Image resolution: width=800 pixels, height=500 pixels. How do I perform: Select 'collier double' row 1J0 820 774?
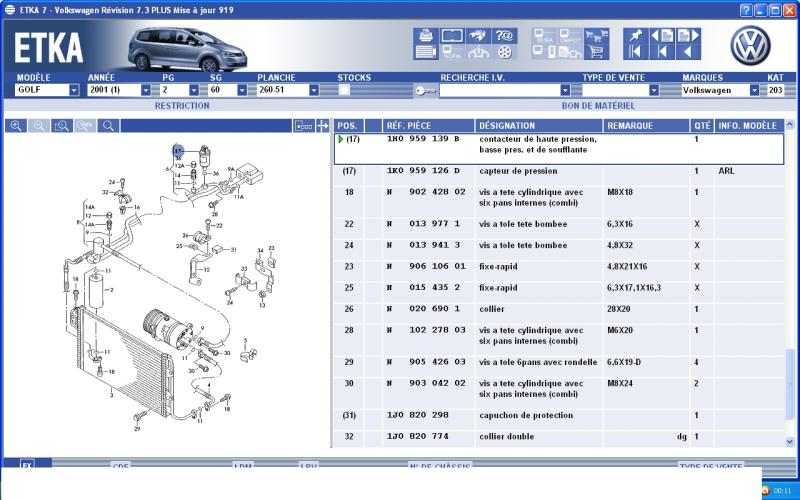[x=559, y=437]
